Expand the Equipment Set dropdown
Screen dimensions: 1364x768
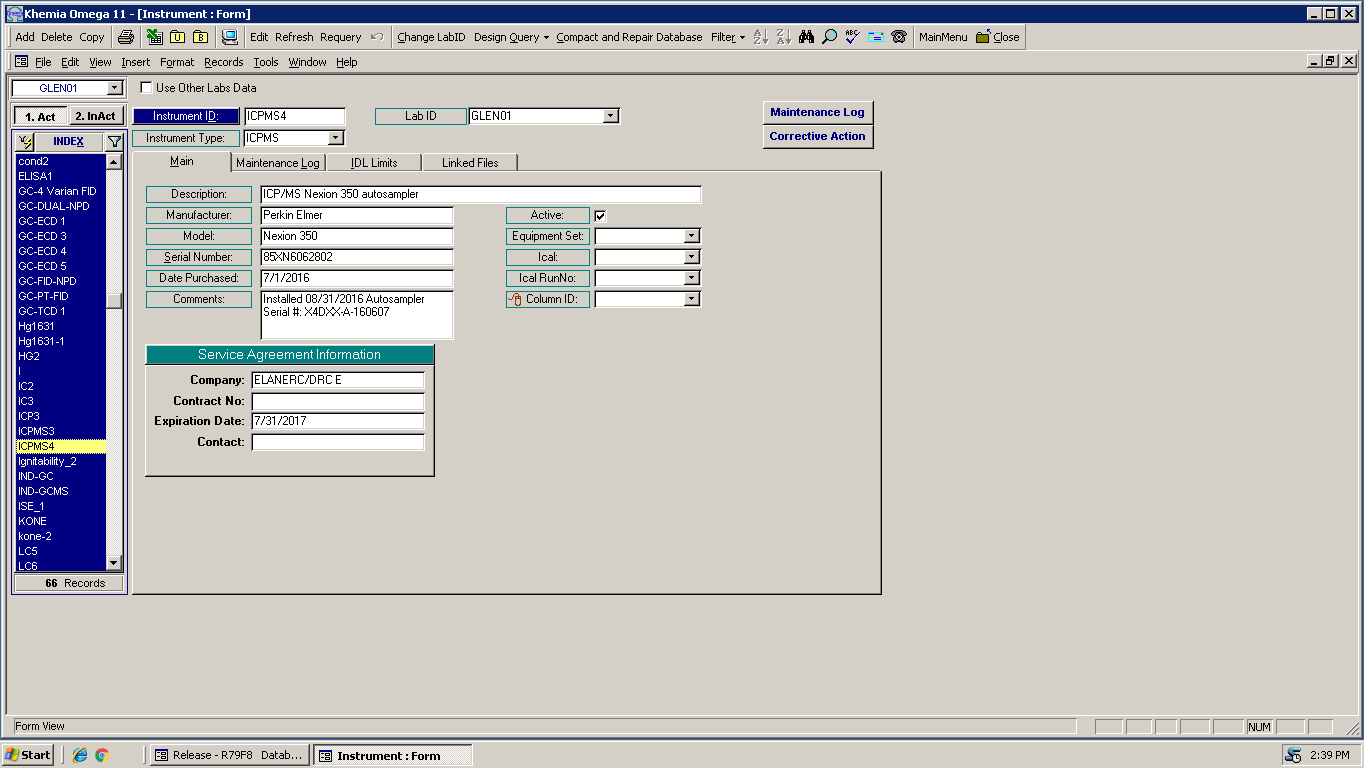(692, 237)
